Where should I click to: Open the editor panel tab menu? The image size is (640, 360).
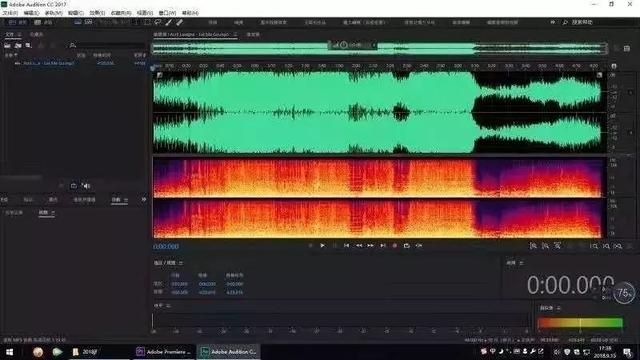236,35
